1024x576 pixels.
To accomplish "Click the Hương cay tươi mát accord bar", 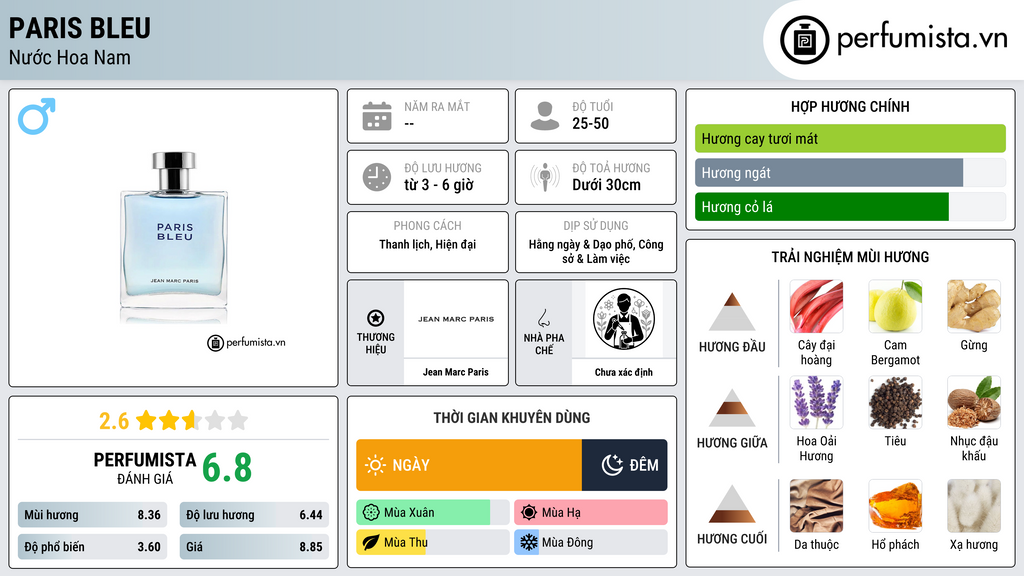I will click(850, 138).
